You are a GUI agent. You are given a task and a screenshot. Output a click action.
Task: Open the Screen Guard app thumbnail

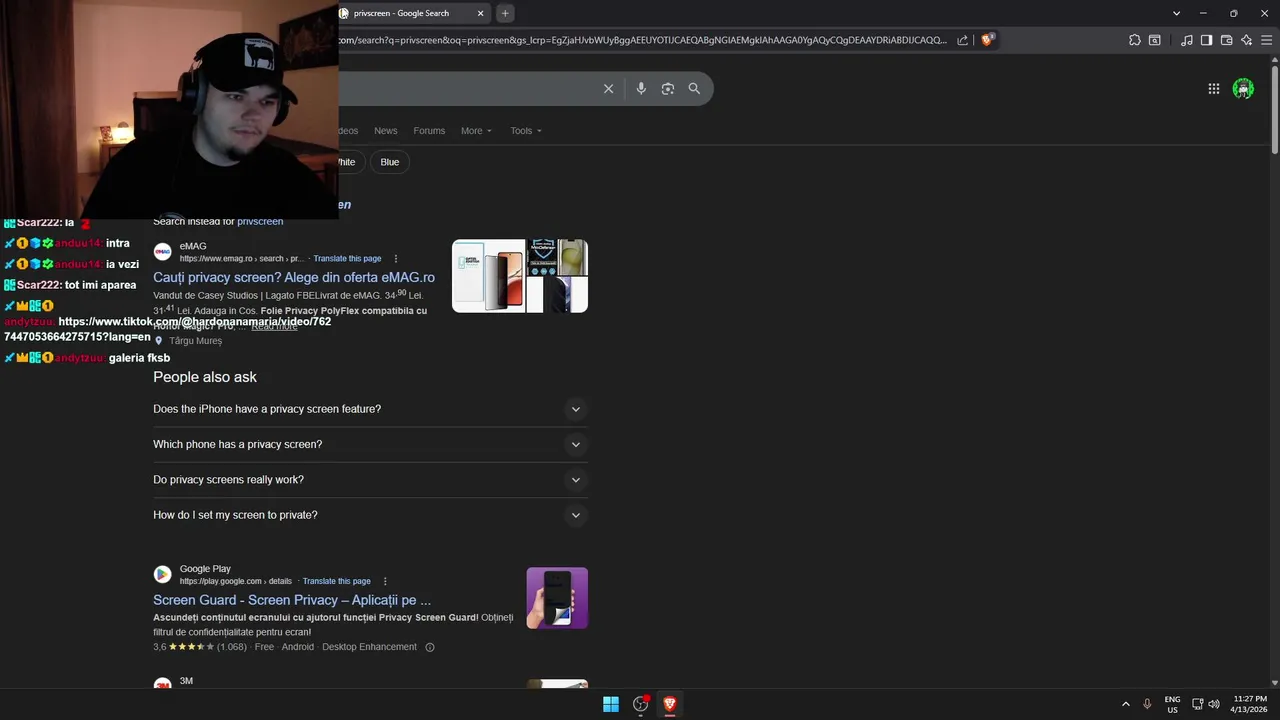557,598
